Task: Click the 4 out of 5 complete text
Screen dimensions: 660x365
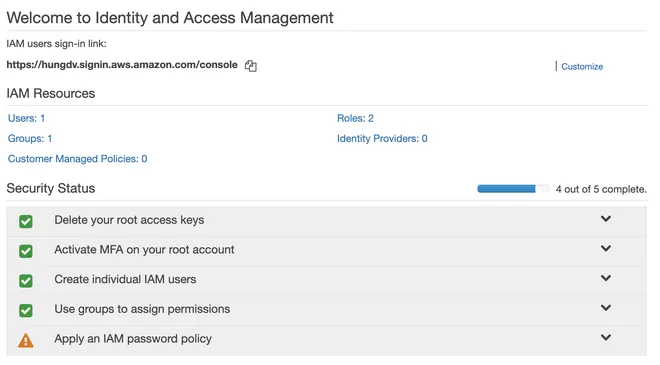Action: pyautogui.click(x=601, y=189)
